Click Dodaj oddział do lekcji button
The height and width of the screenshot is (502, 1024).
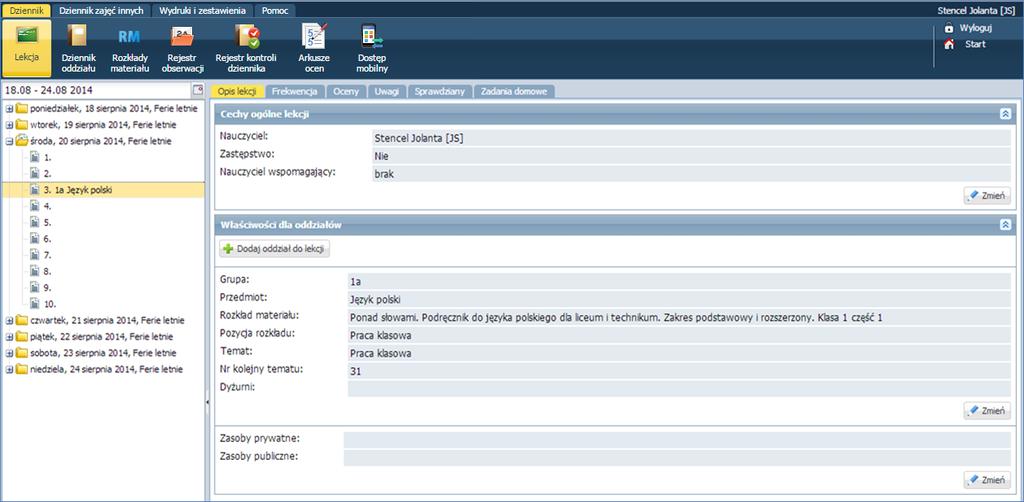275,249
